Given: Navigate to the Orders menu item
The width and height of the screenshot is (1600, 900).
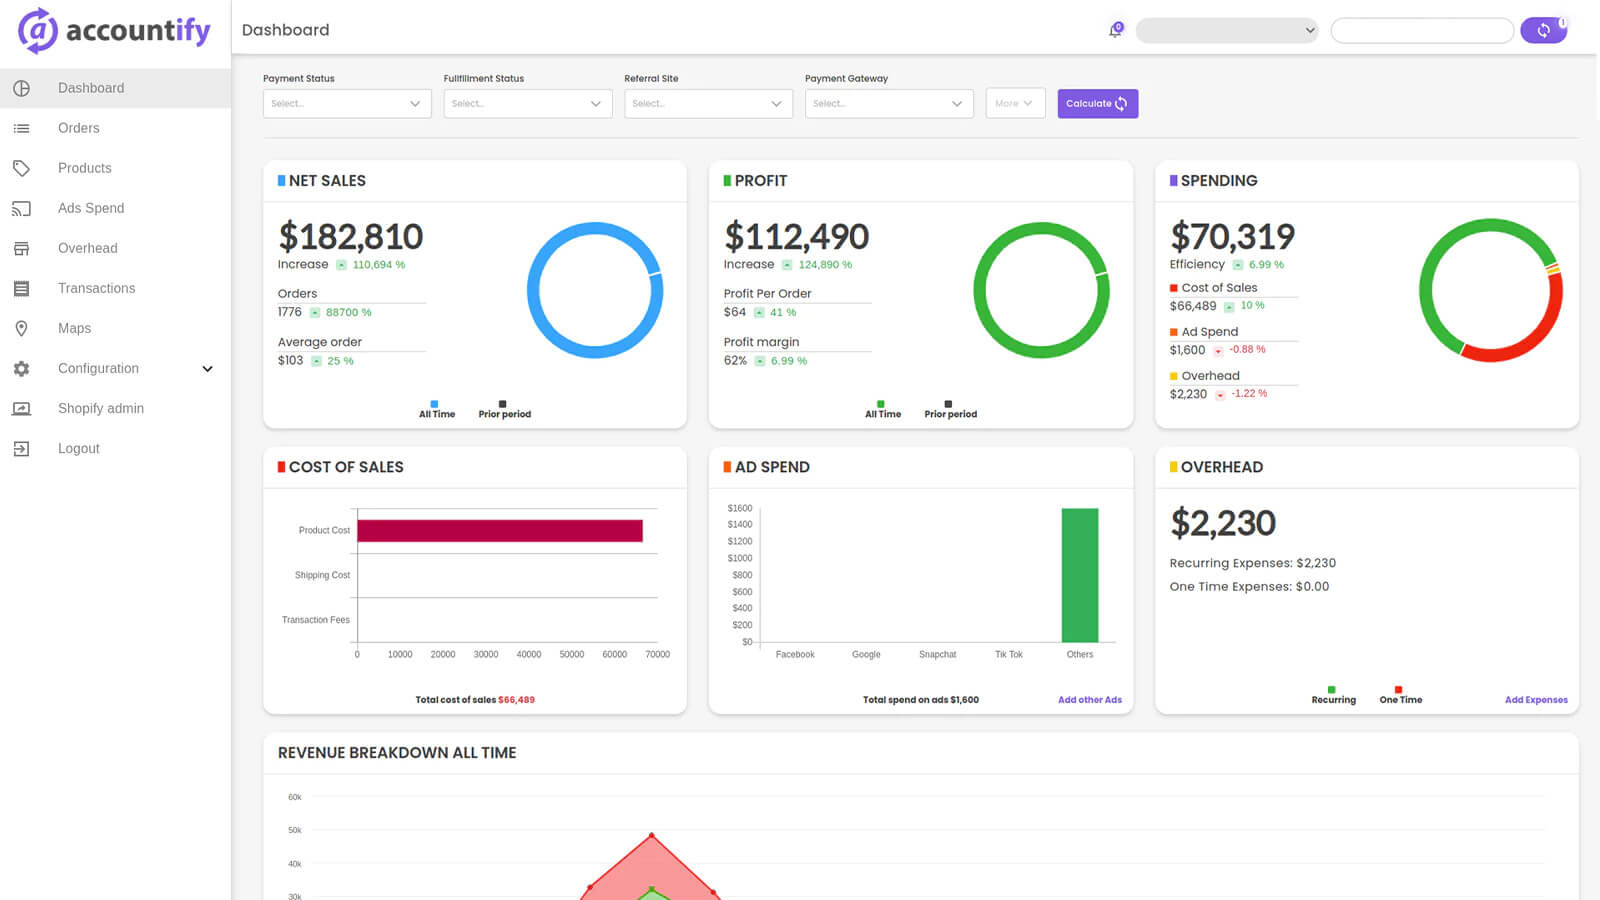Looking at the screenshot, I should pos(78,128).
